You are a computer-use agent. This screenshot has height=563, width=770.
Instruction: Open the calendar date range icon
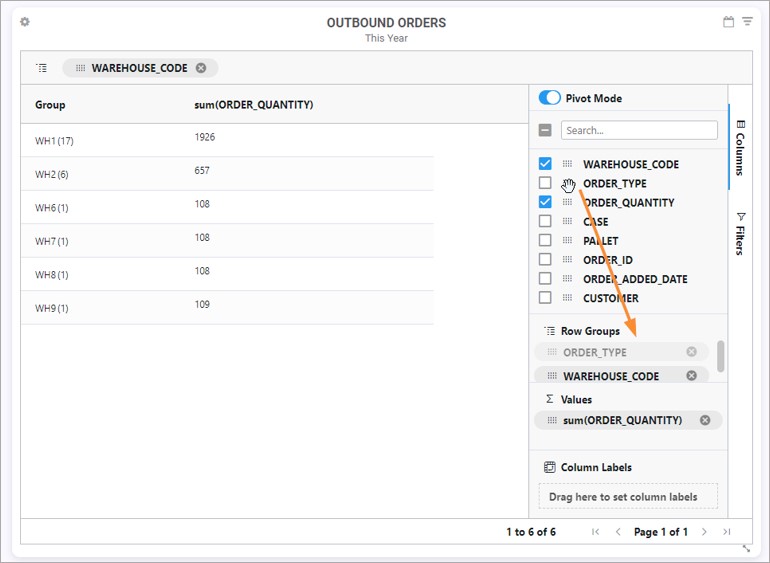(x=728, y=22)
